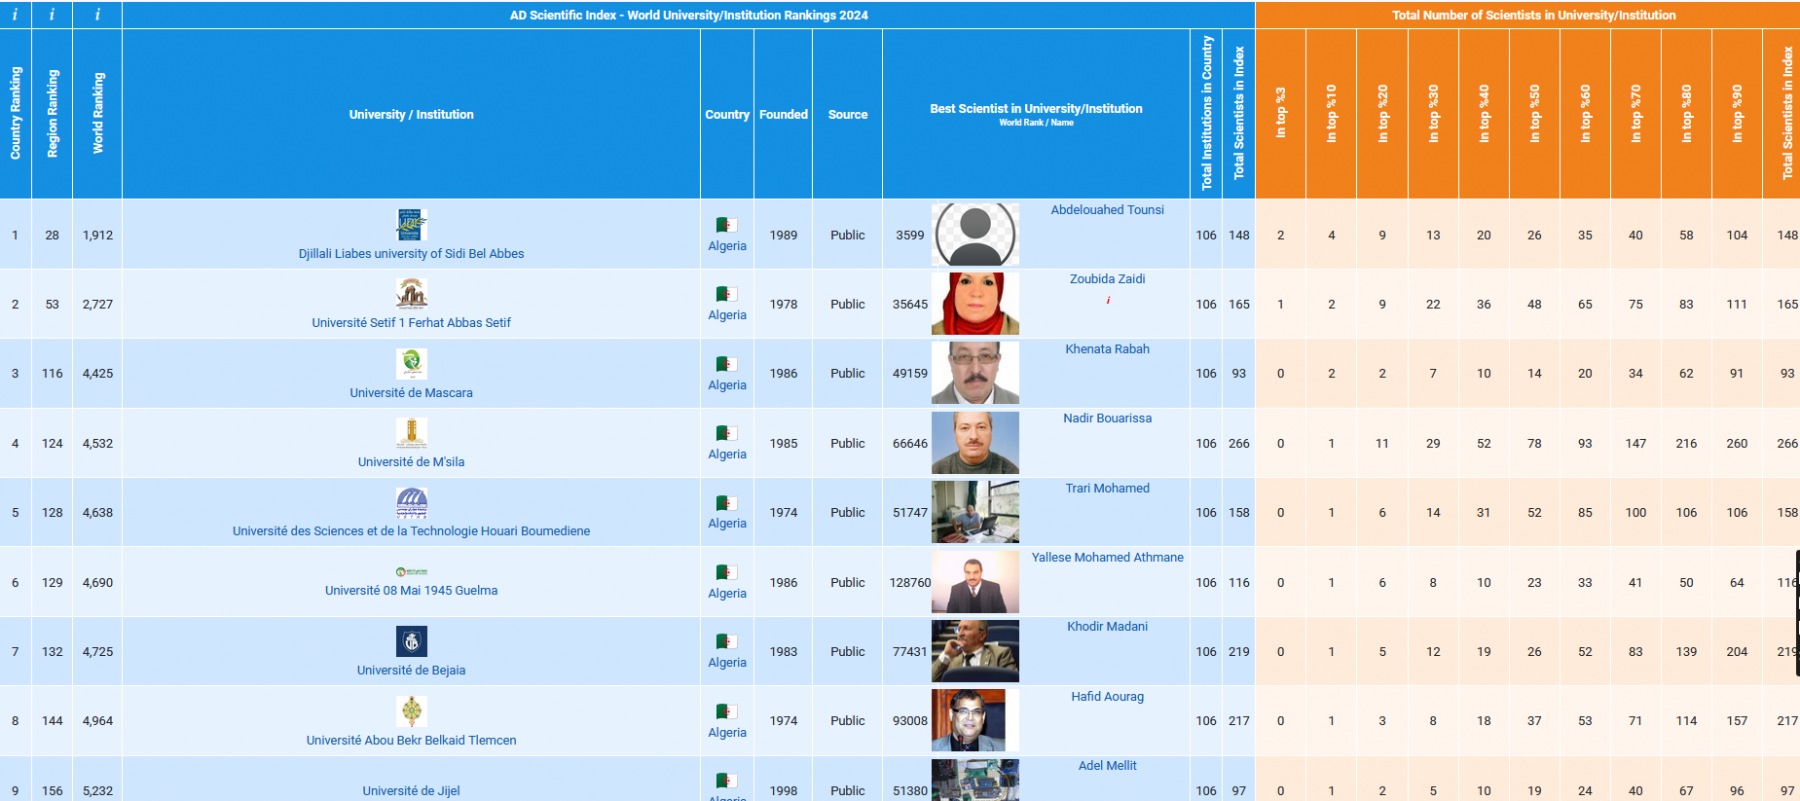Open scientist Khenata Rabah profile link
Viewport: 1800px width, 801px height.
click(x=1107, y=349)
